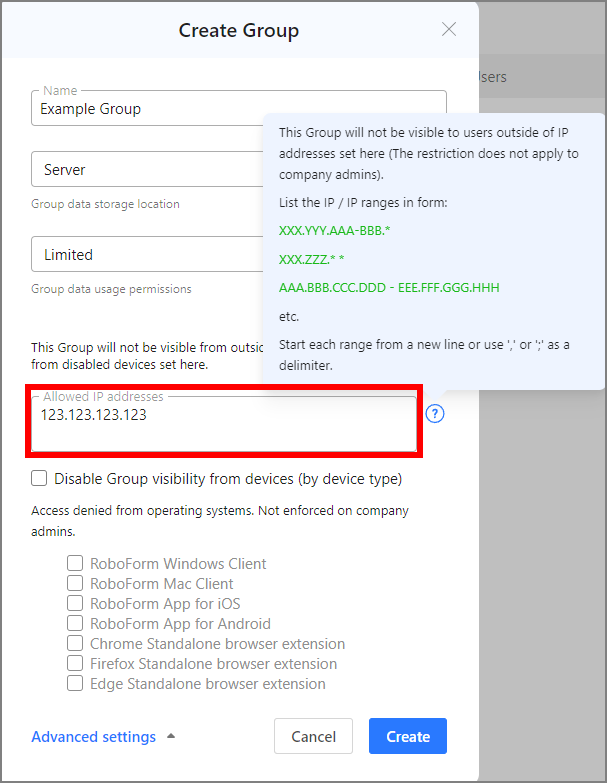Click the Create Group dialog title
Viewport: 607px width, 783px height.
point(238,30)
